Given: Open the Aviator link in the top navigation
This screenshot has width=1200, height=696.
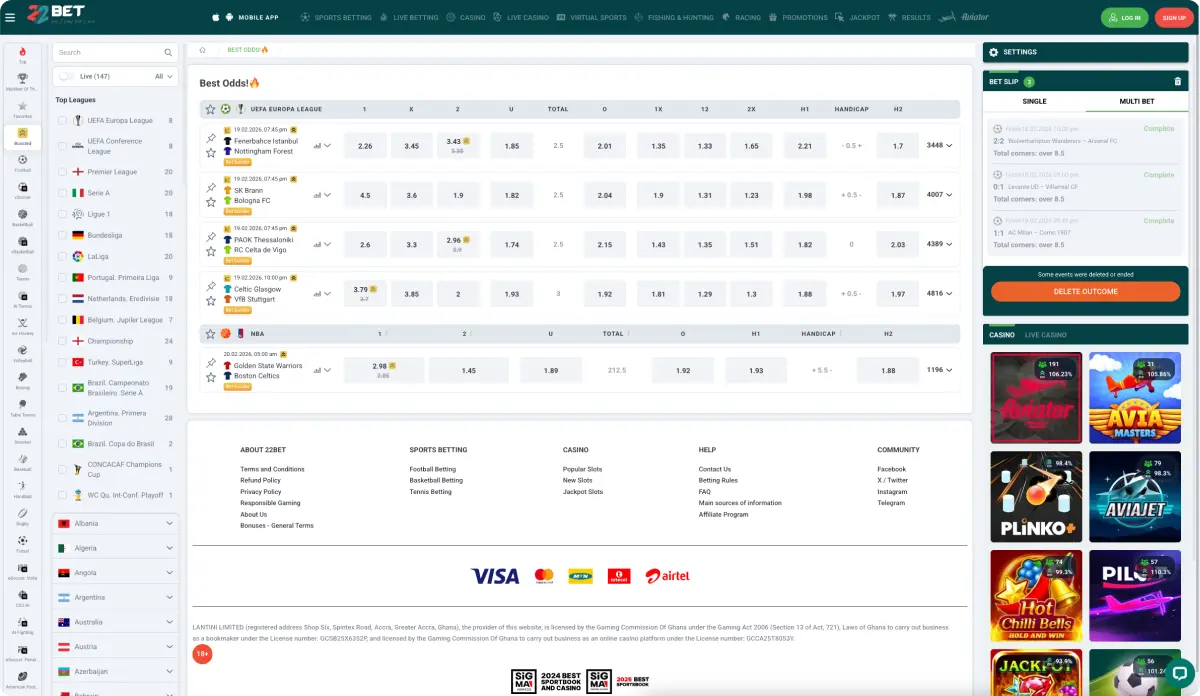Looking at the screenshot, I should point(965,17).
